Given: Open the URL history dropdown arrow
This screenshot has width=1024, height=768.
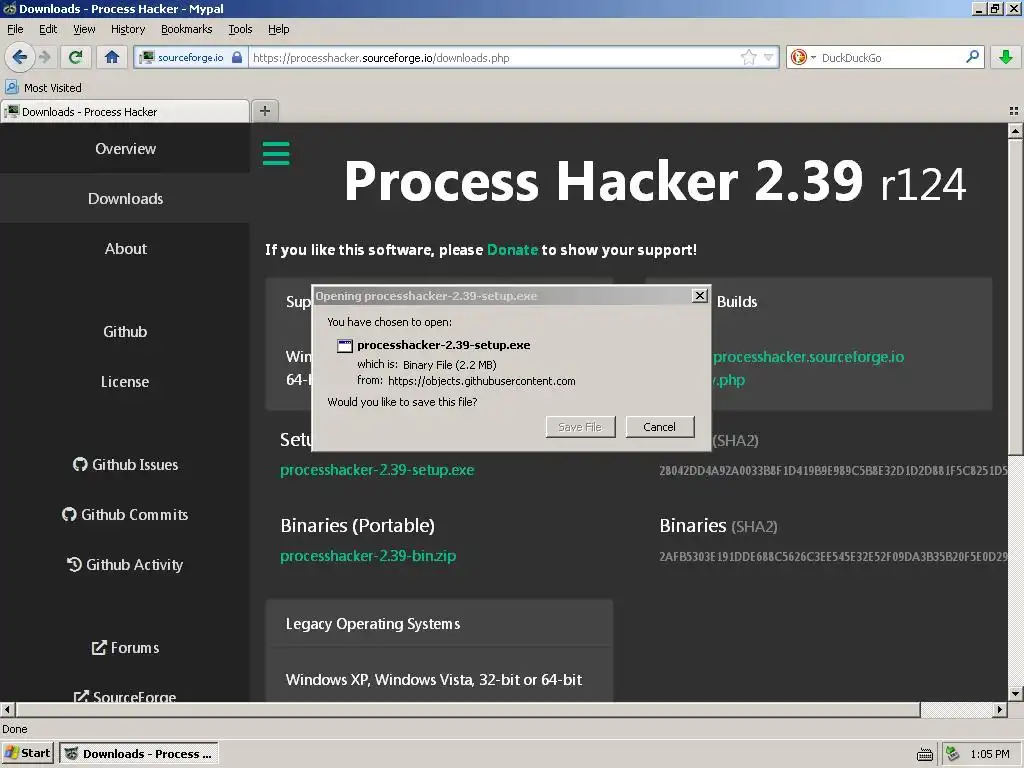Looking at the screenshot, I should [x=769, y=57].
